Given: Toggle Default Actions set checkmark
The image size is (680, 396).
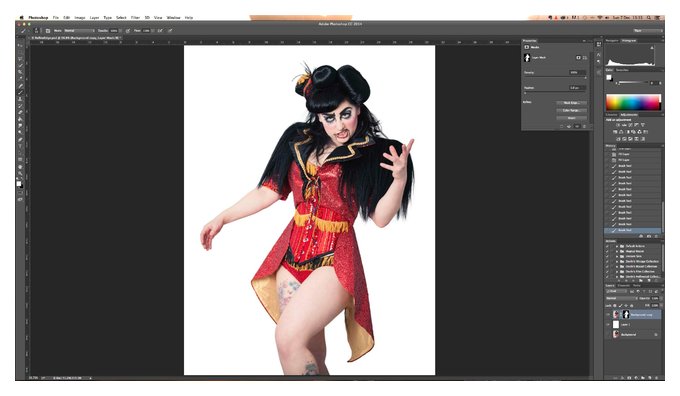Looking at the screenshot, I should 607,246.
